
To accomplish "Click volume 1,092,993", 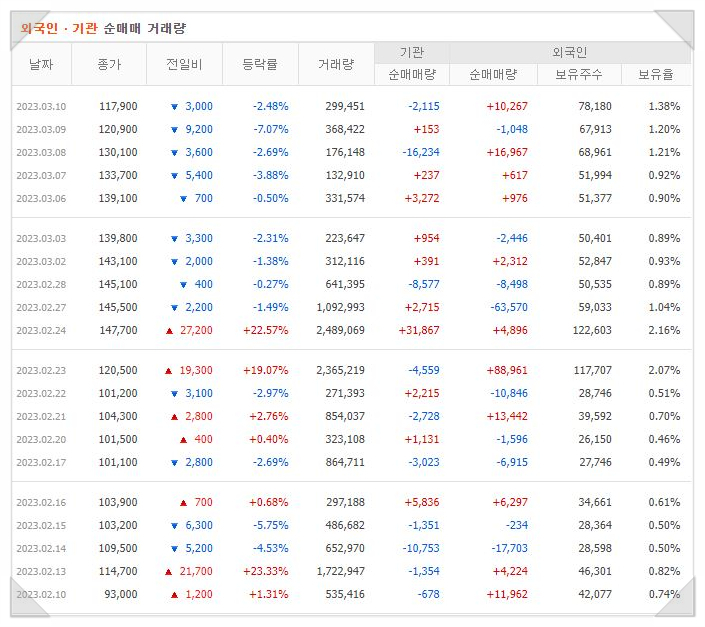I will 340,307.
